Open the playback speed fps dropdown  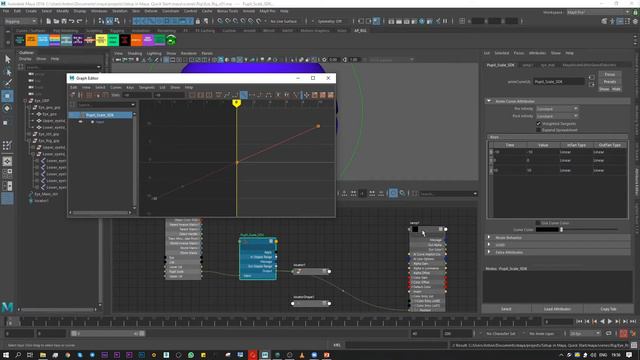[585, 333]
